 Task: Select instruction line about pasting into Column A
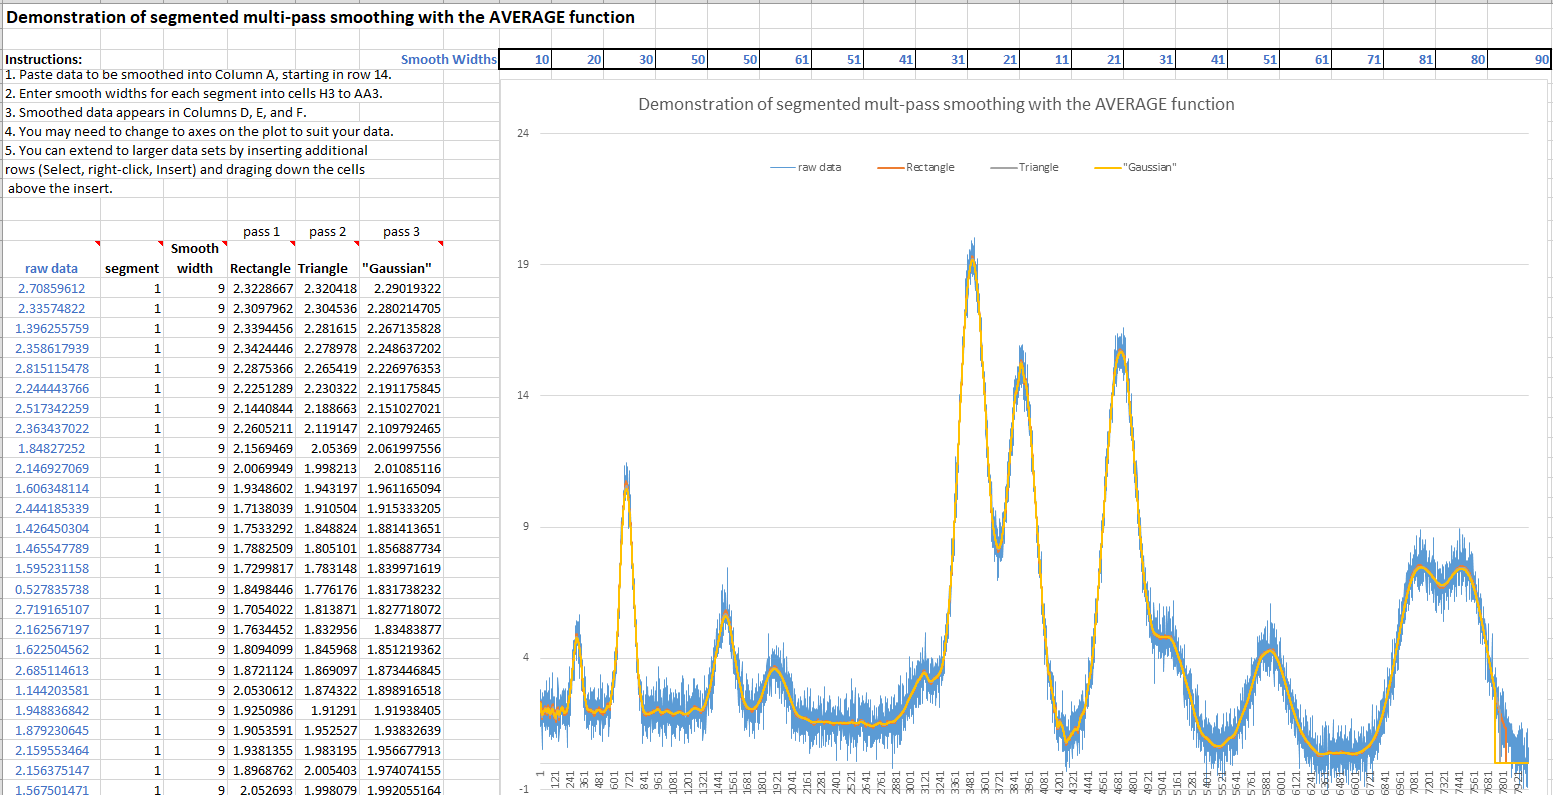198,74
